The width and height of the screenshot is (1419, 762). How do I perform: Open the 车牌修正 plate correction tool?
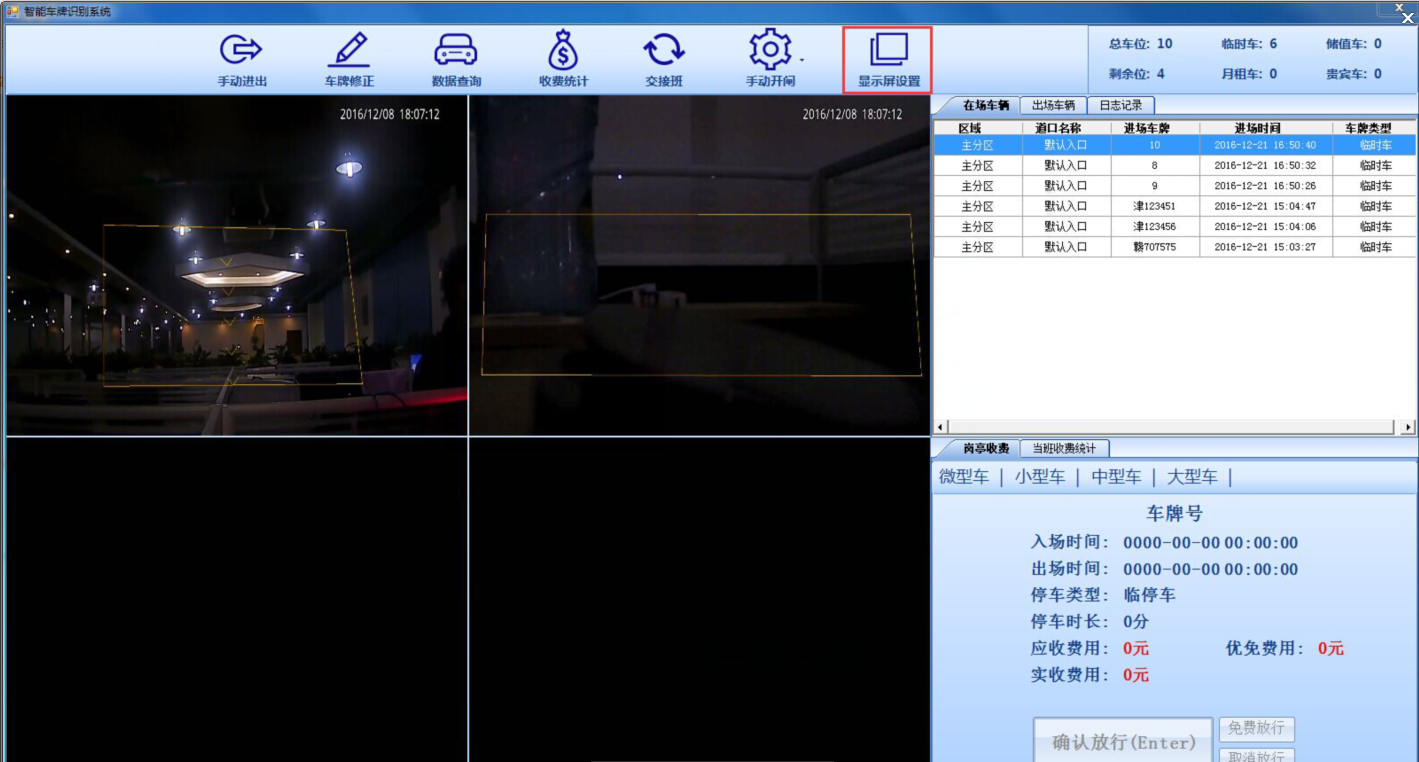349,58
